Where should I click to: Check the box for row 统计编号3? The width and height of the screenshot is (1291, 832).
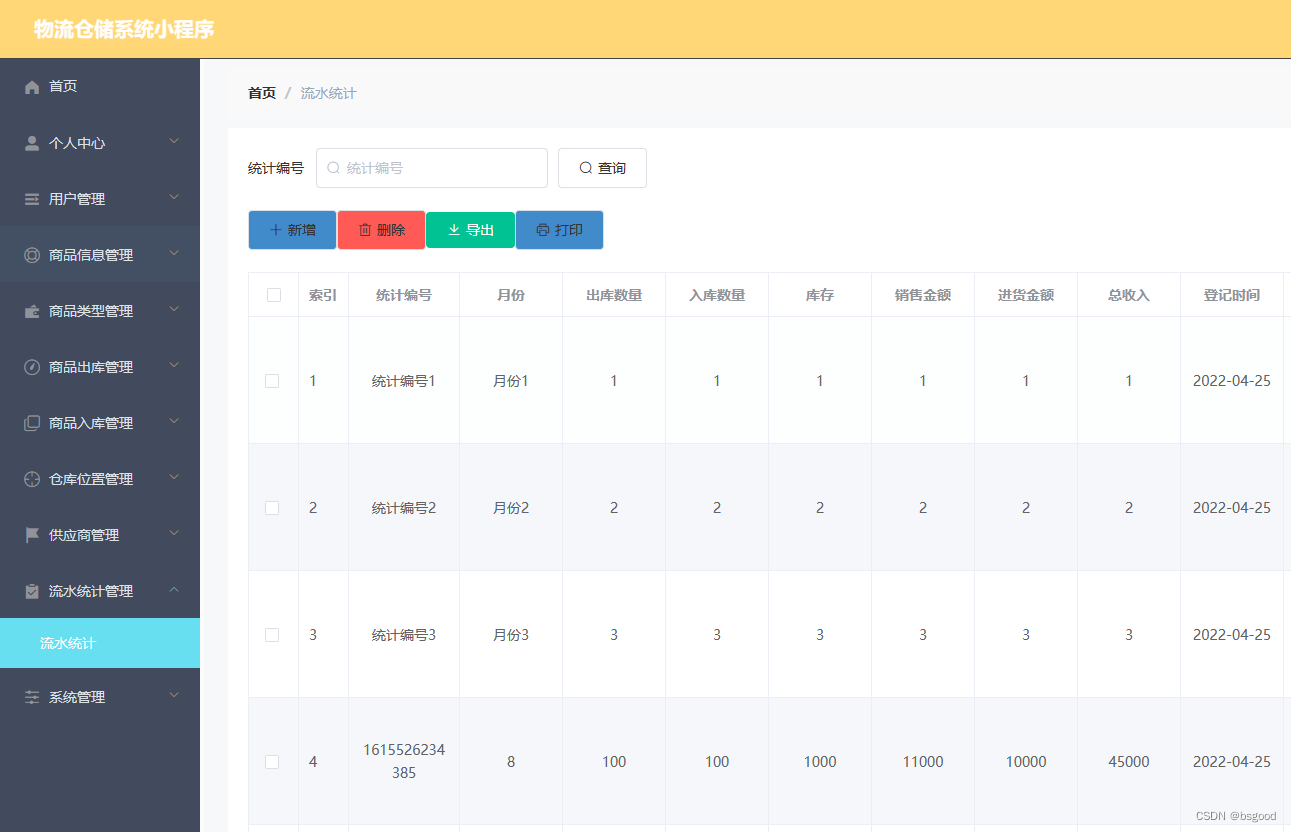click(272, 635)
